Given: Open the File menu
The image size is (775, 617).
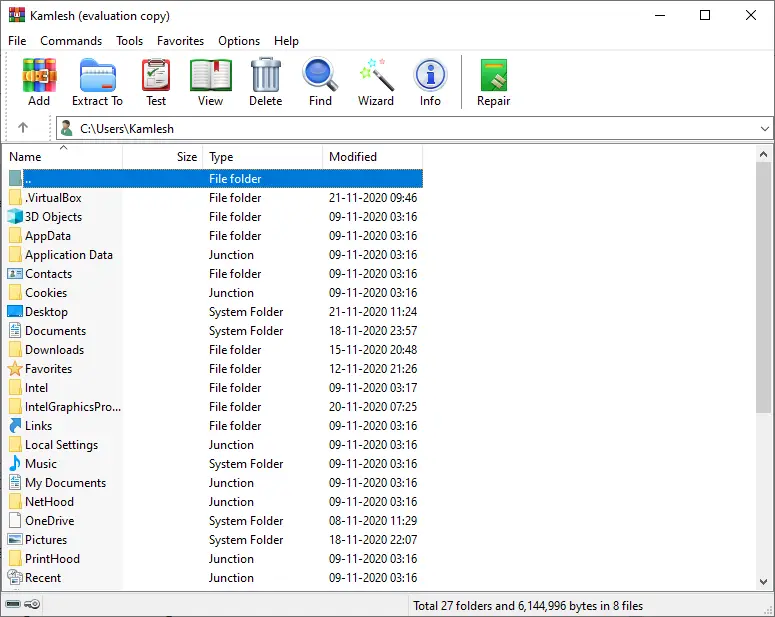Looking at the screenshot, I should [17, 41].
